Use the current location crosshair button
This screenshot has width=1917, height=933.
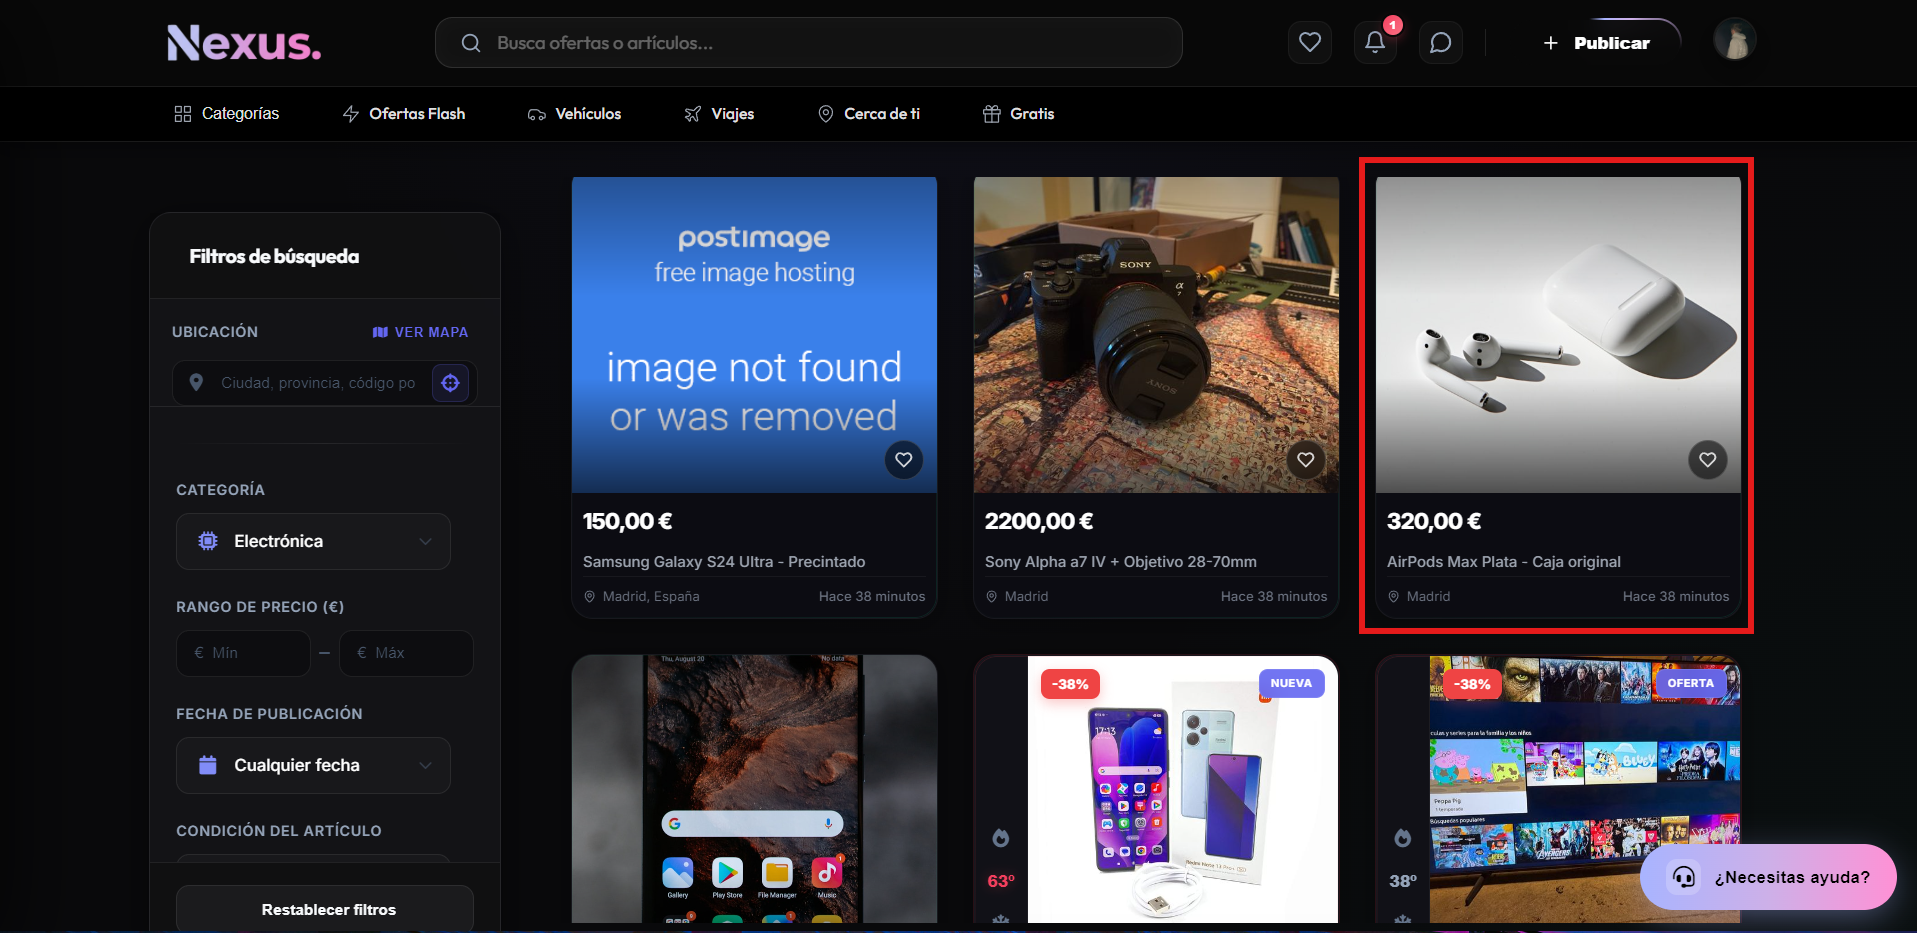(450, 383)
